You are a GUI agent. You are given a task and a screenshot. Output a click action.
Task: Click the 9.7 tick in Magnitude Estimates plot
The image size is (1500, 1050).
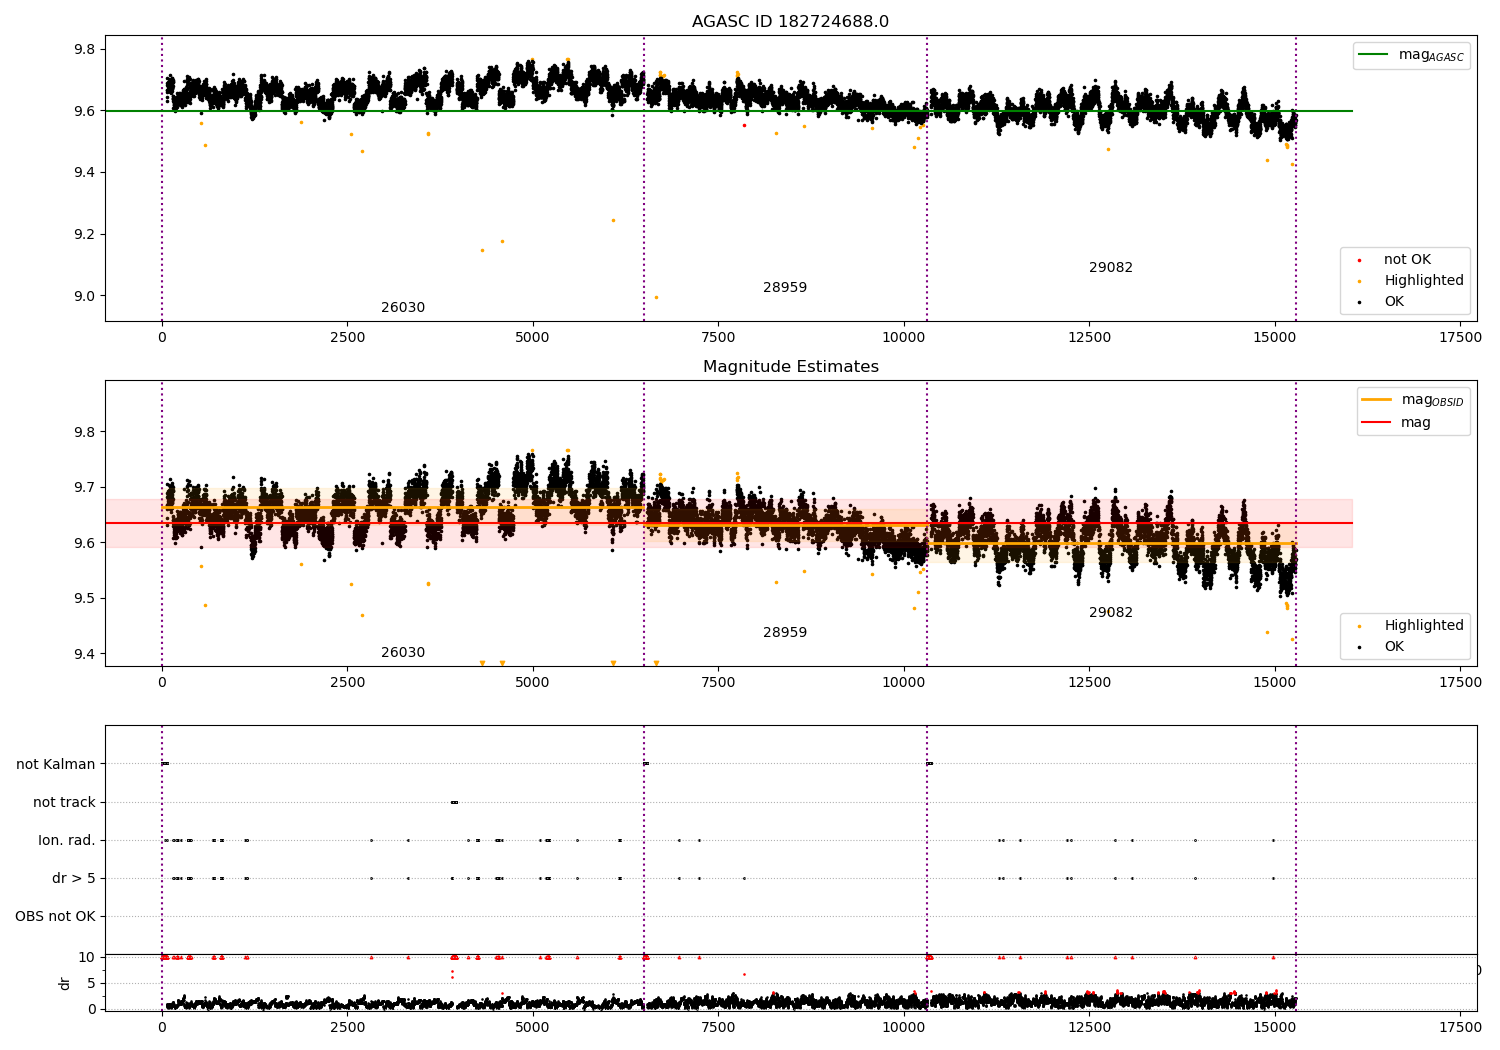86,488
